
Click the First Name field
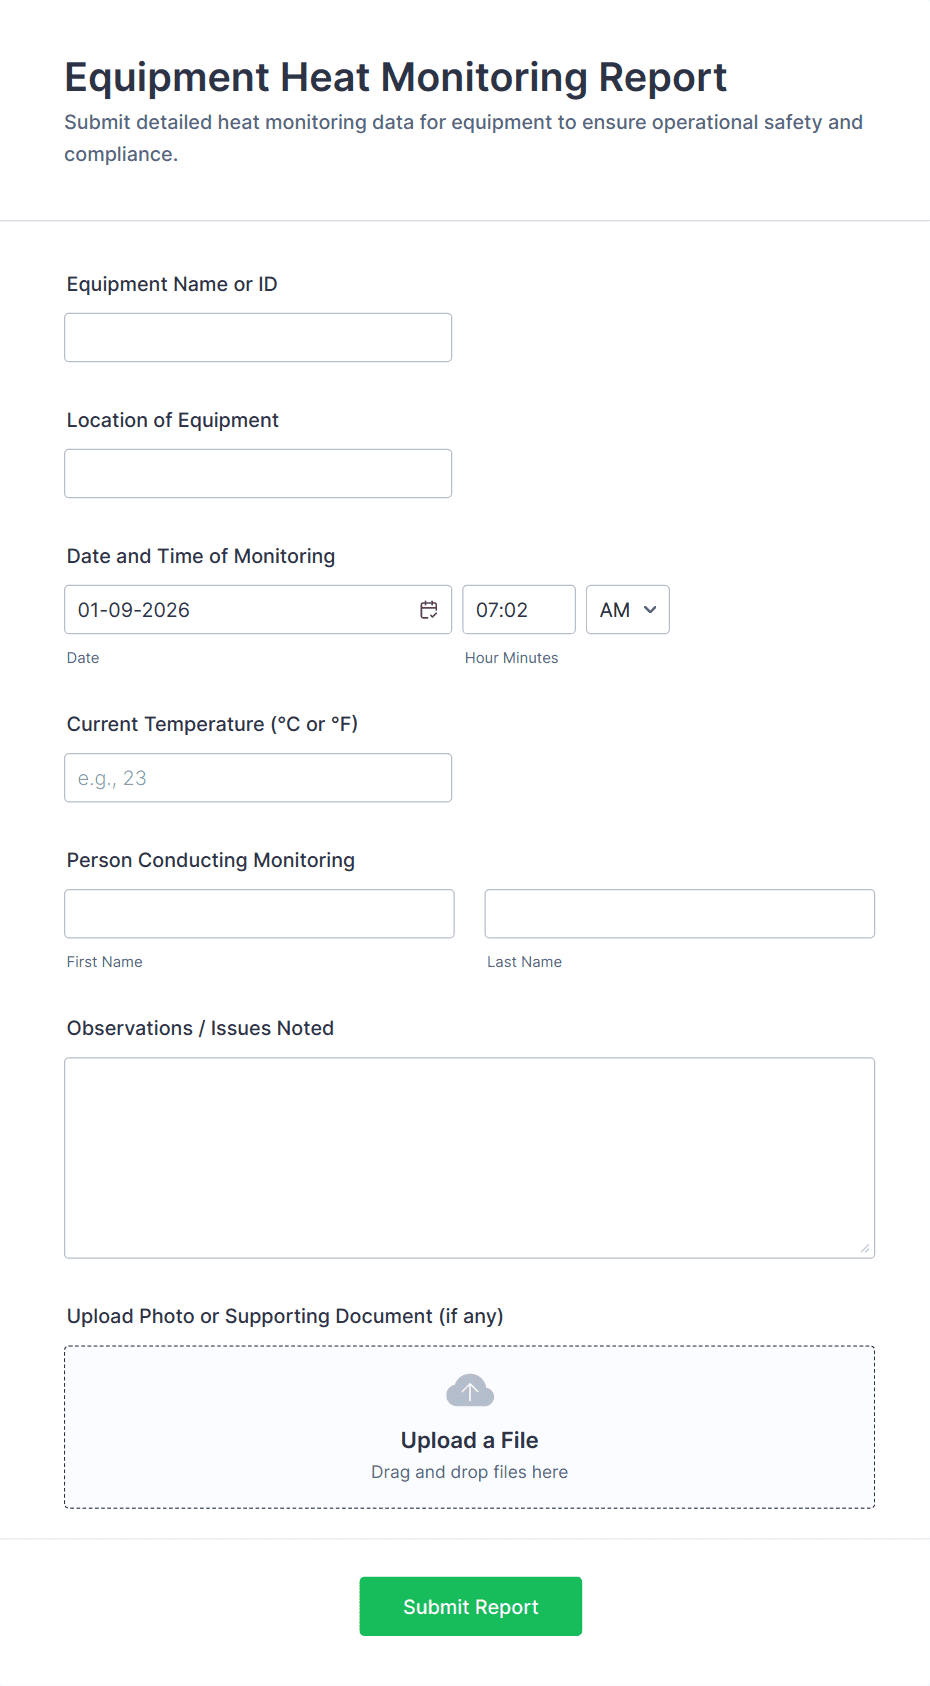(258, 913)
